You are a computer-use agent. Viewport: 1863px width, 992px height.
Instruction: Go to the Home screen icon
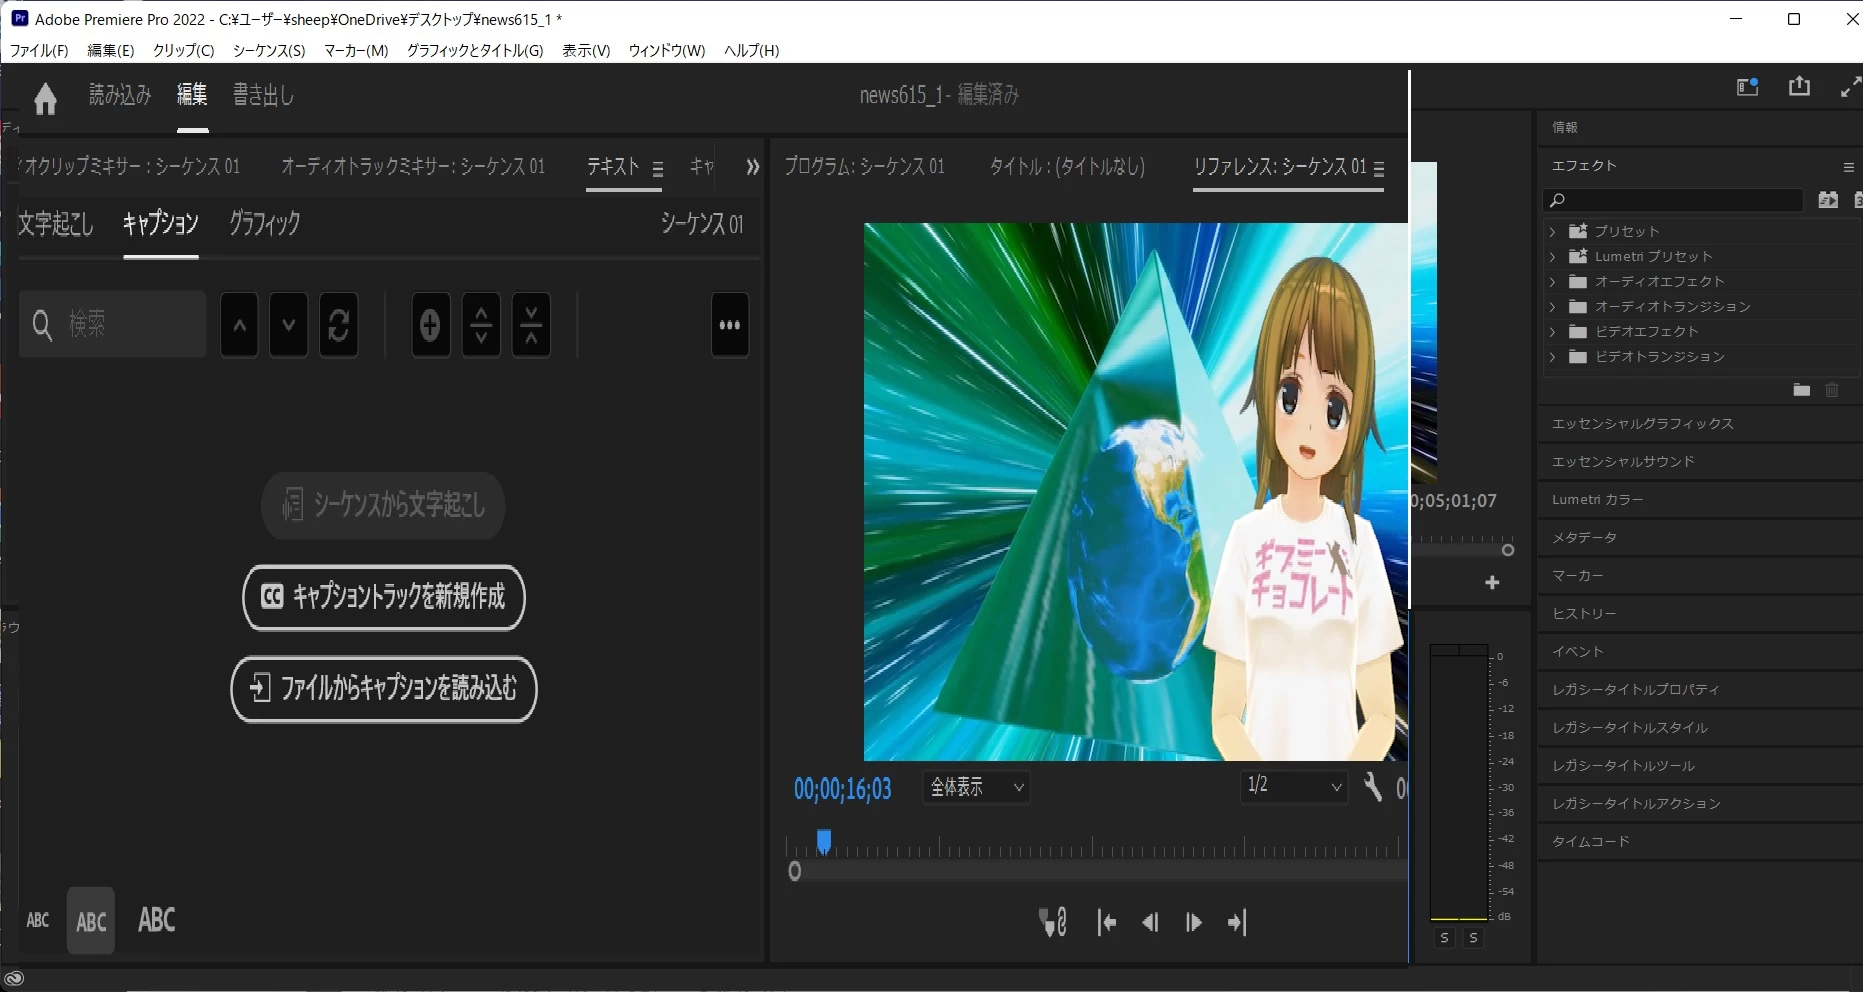[45, 98]
